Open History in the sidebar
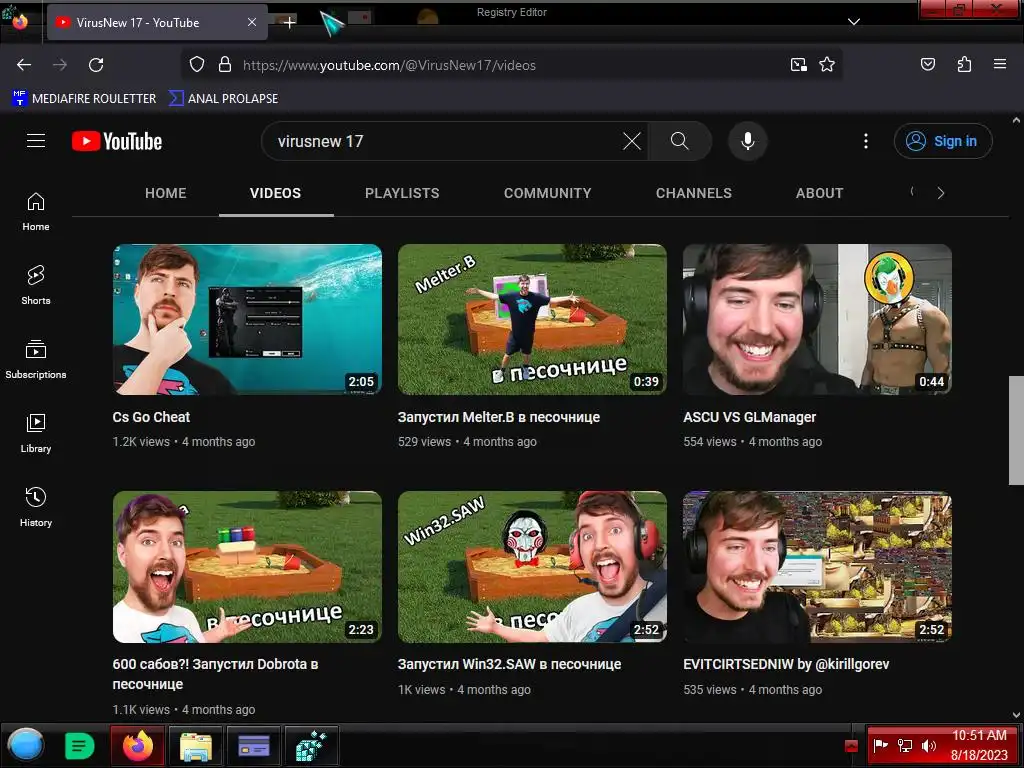Image resolution: width=1024 pixels, height=768 pixels. tap(36, 507)
